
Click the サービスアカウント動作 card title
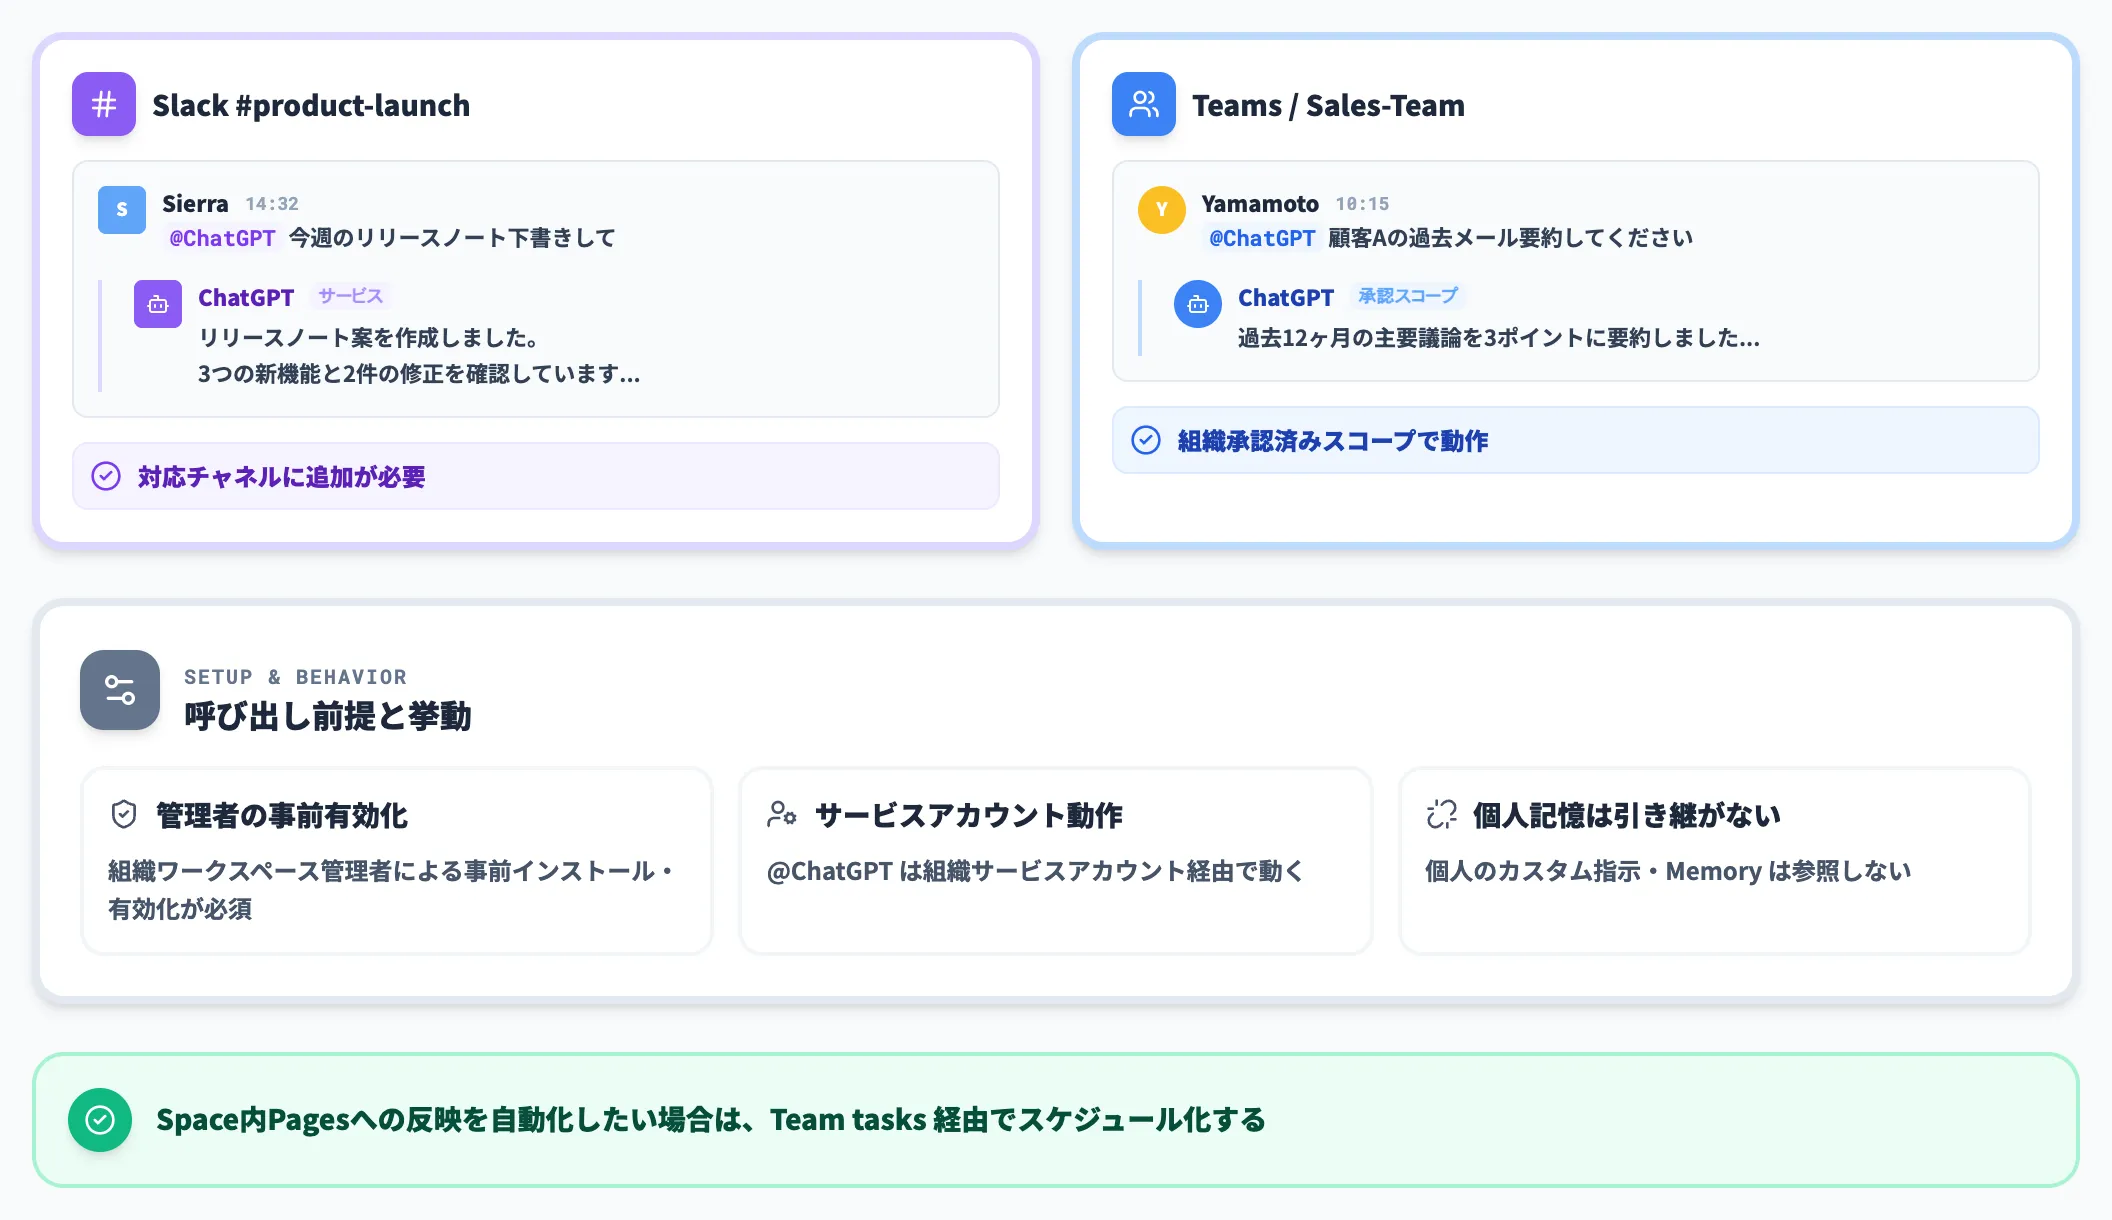pos(968,815)
